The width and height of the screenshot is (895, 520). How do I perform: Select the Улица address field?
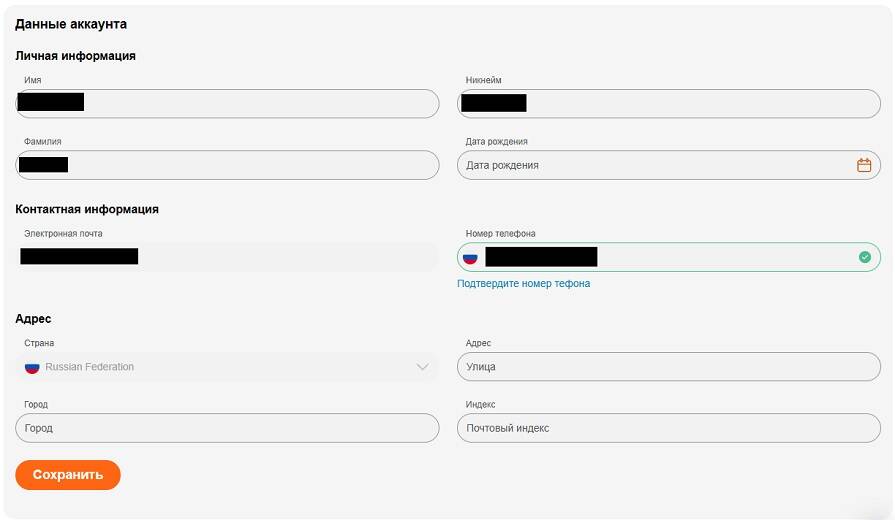tap(668, 367)
